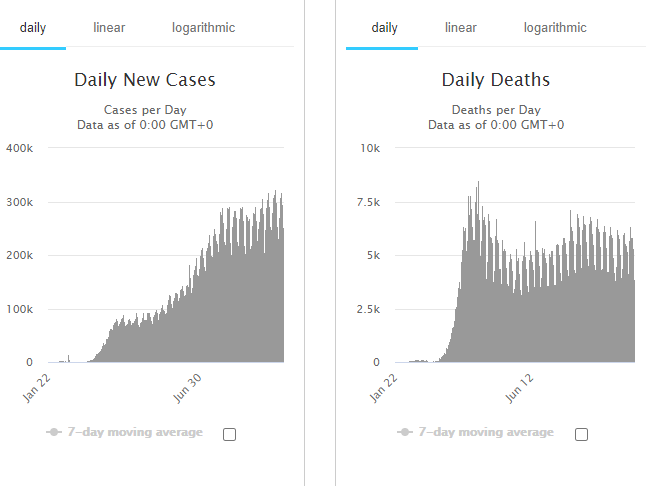Select the daily tab above Daily Deaths
The height and width of the screenshot is (486, 653).
[385, 27]
